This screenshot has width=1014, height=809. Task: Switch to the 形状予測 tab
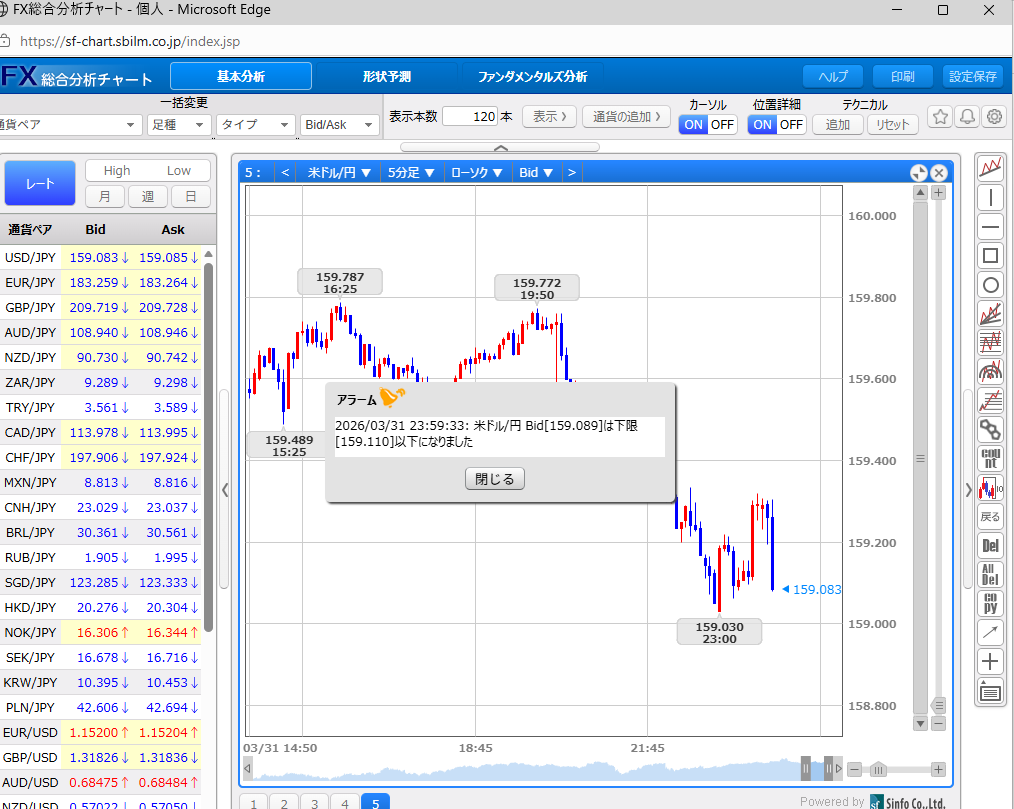coord(386,77)
